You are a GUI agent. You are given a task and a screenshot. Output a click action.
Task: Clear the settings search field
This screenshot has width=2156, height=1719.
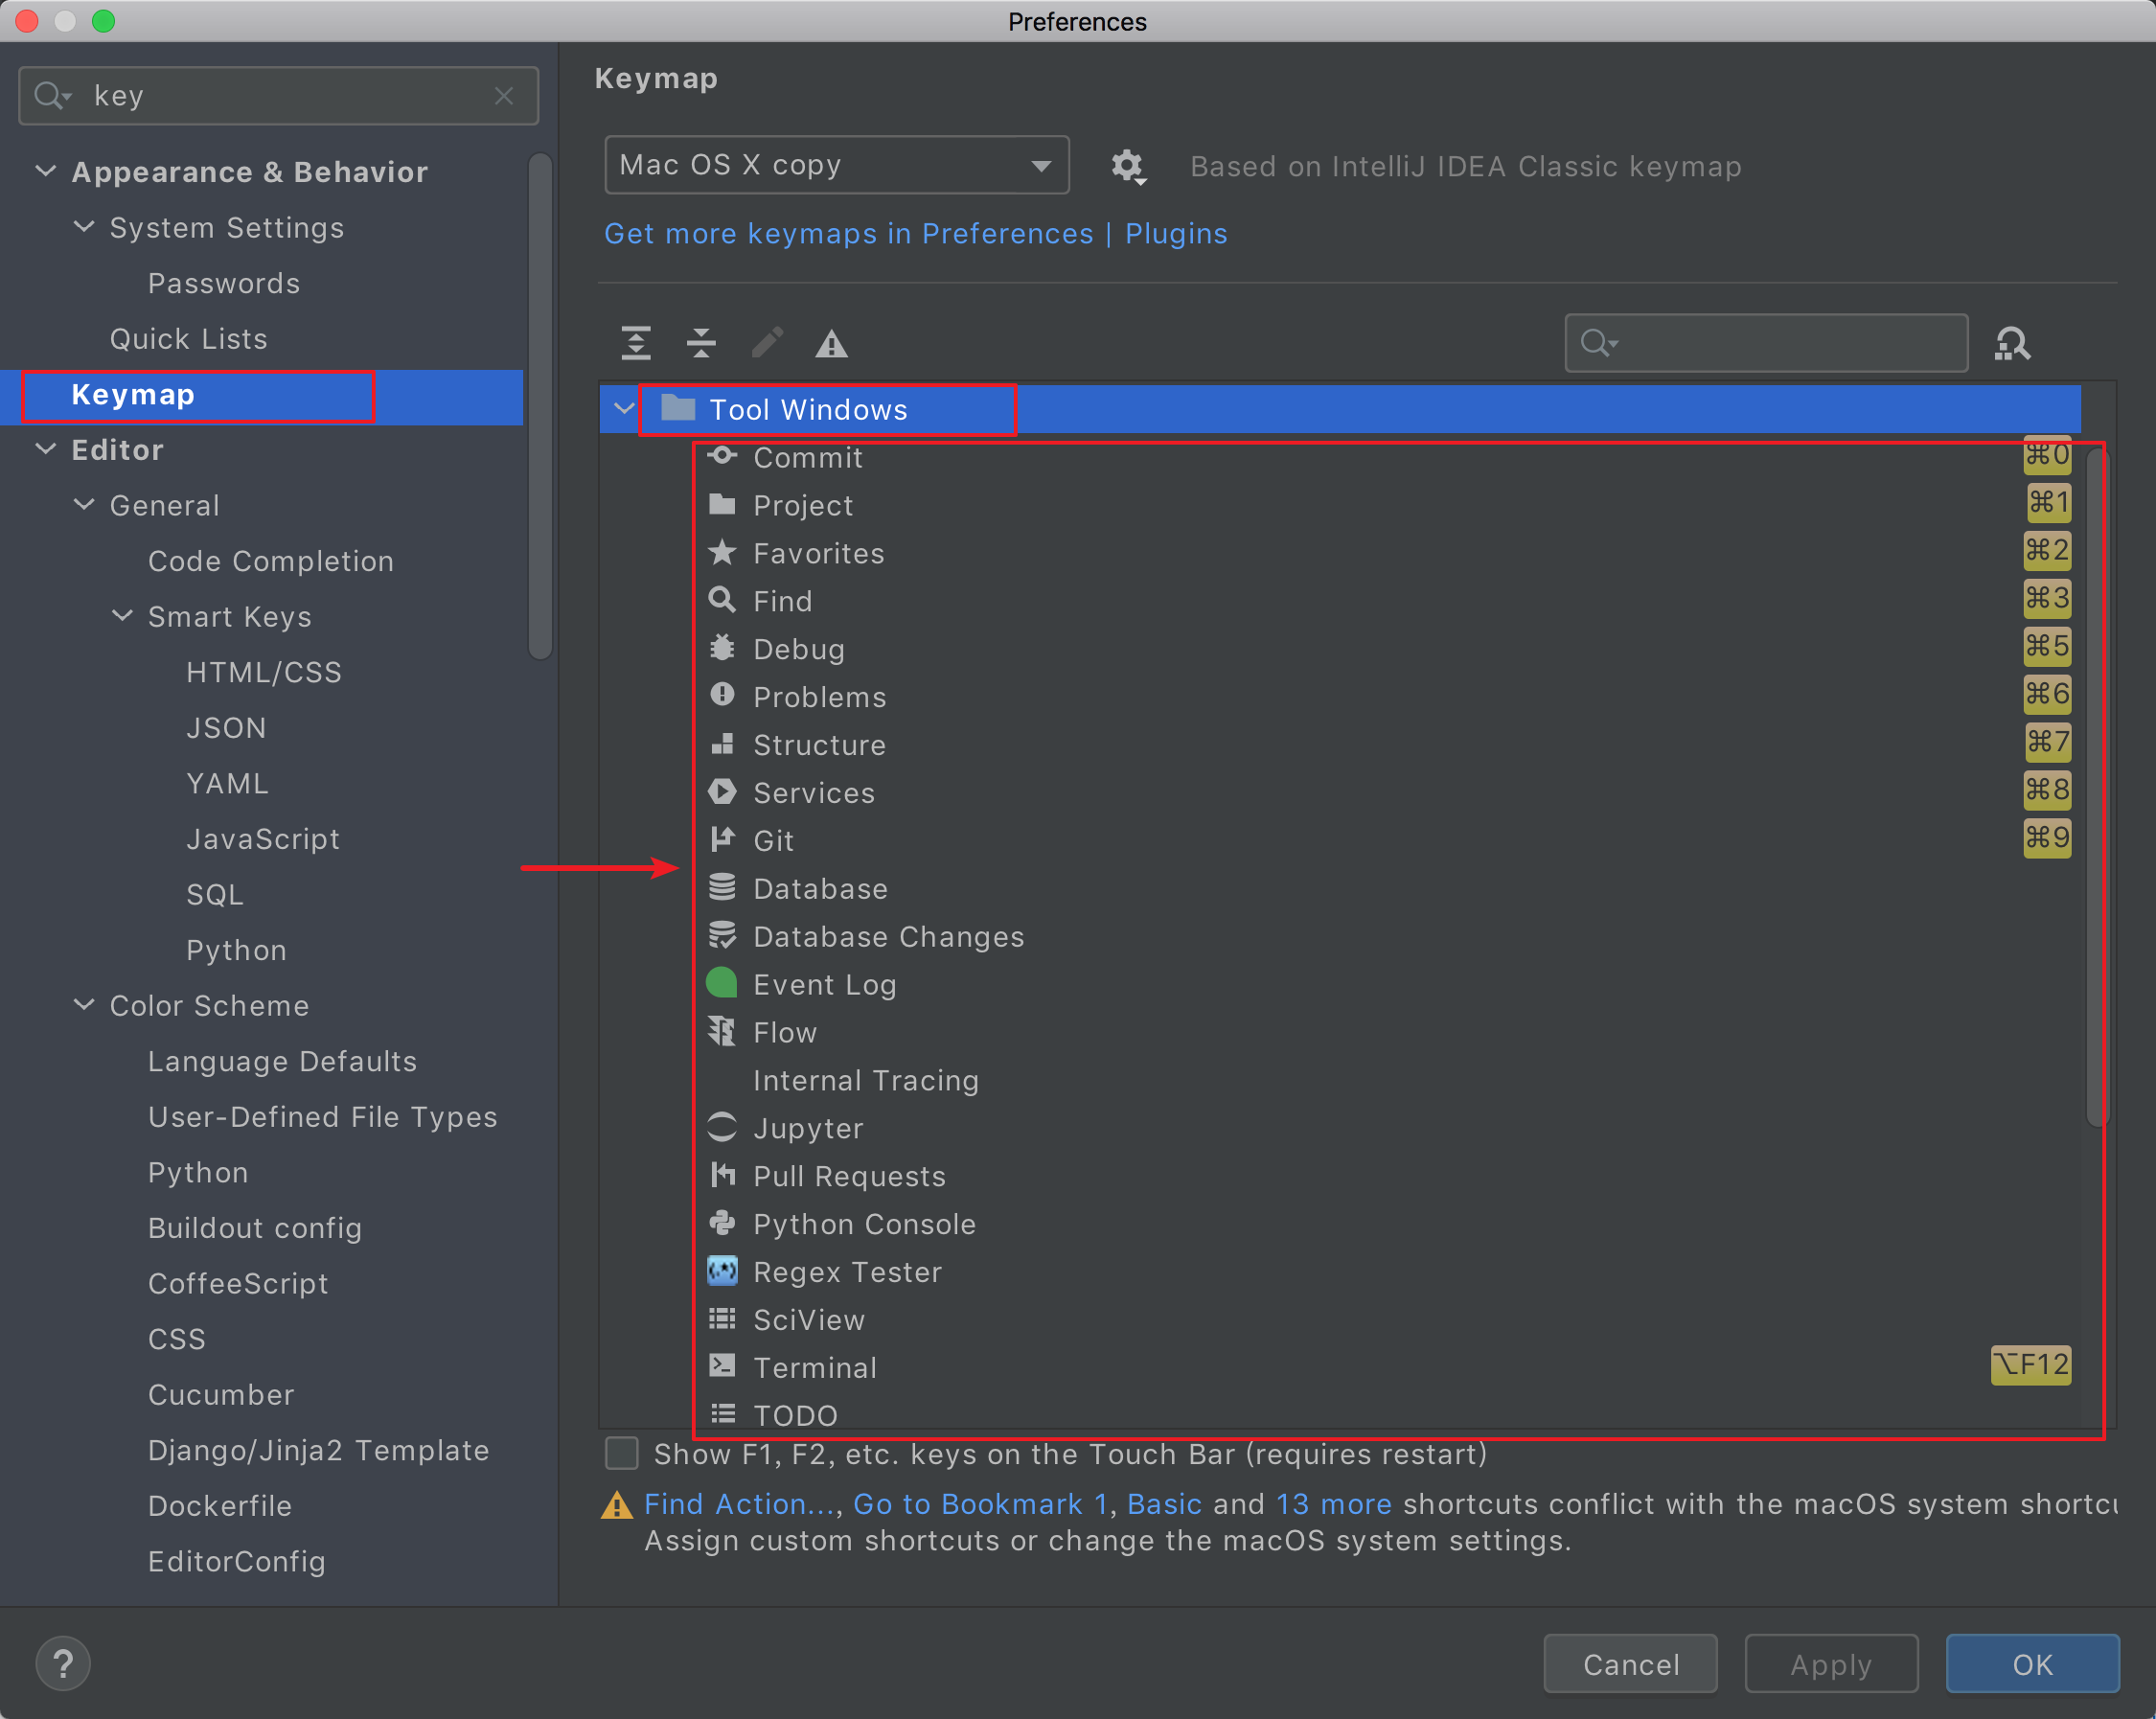pos(504,96)
